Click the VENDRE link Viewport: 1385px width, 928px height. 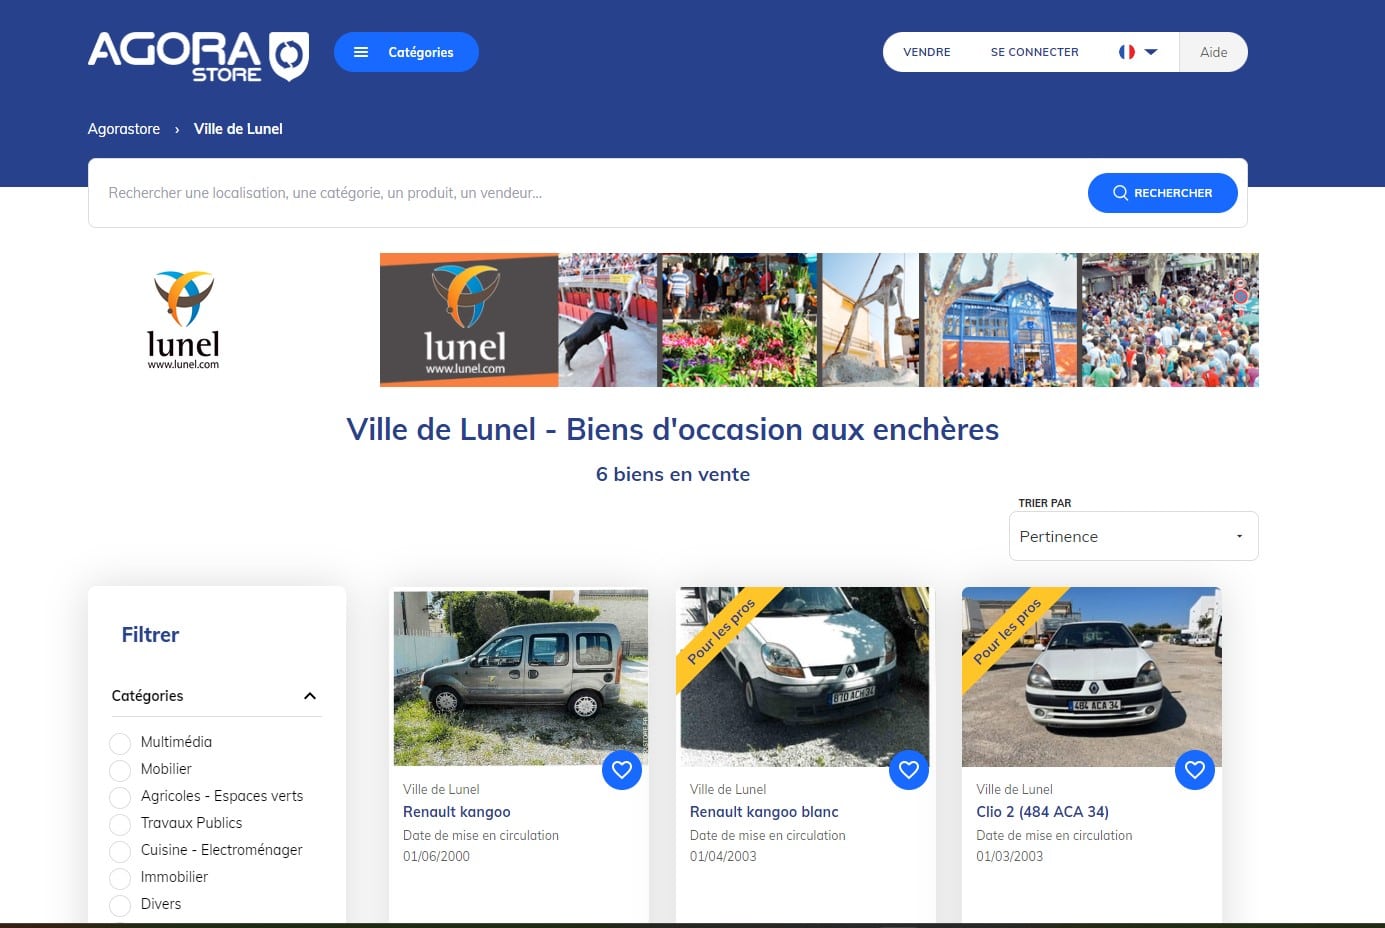tap(927, 52)
